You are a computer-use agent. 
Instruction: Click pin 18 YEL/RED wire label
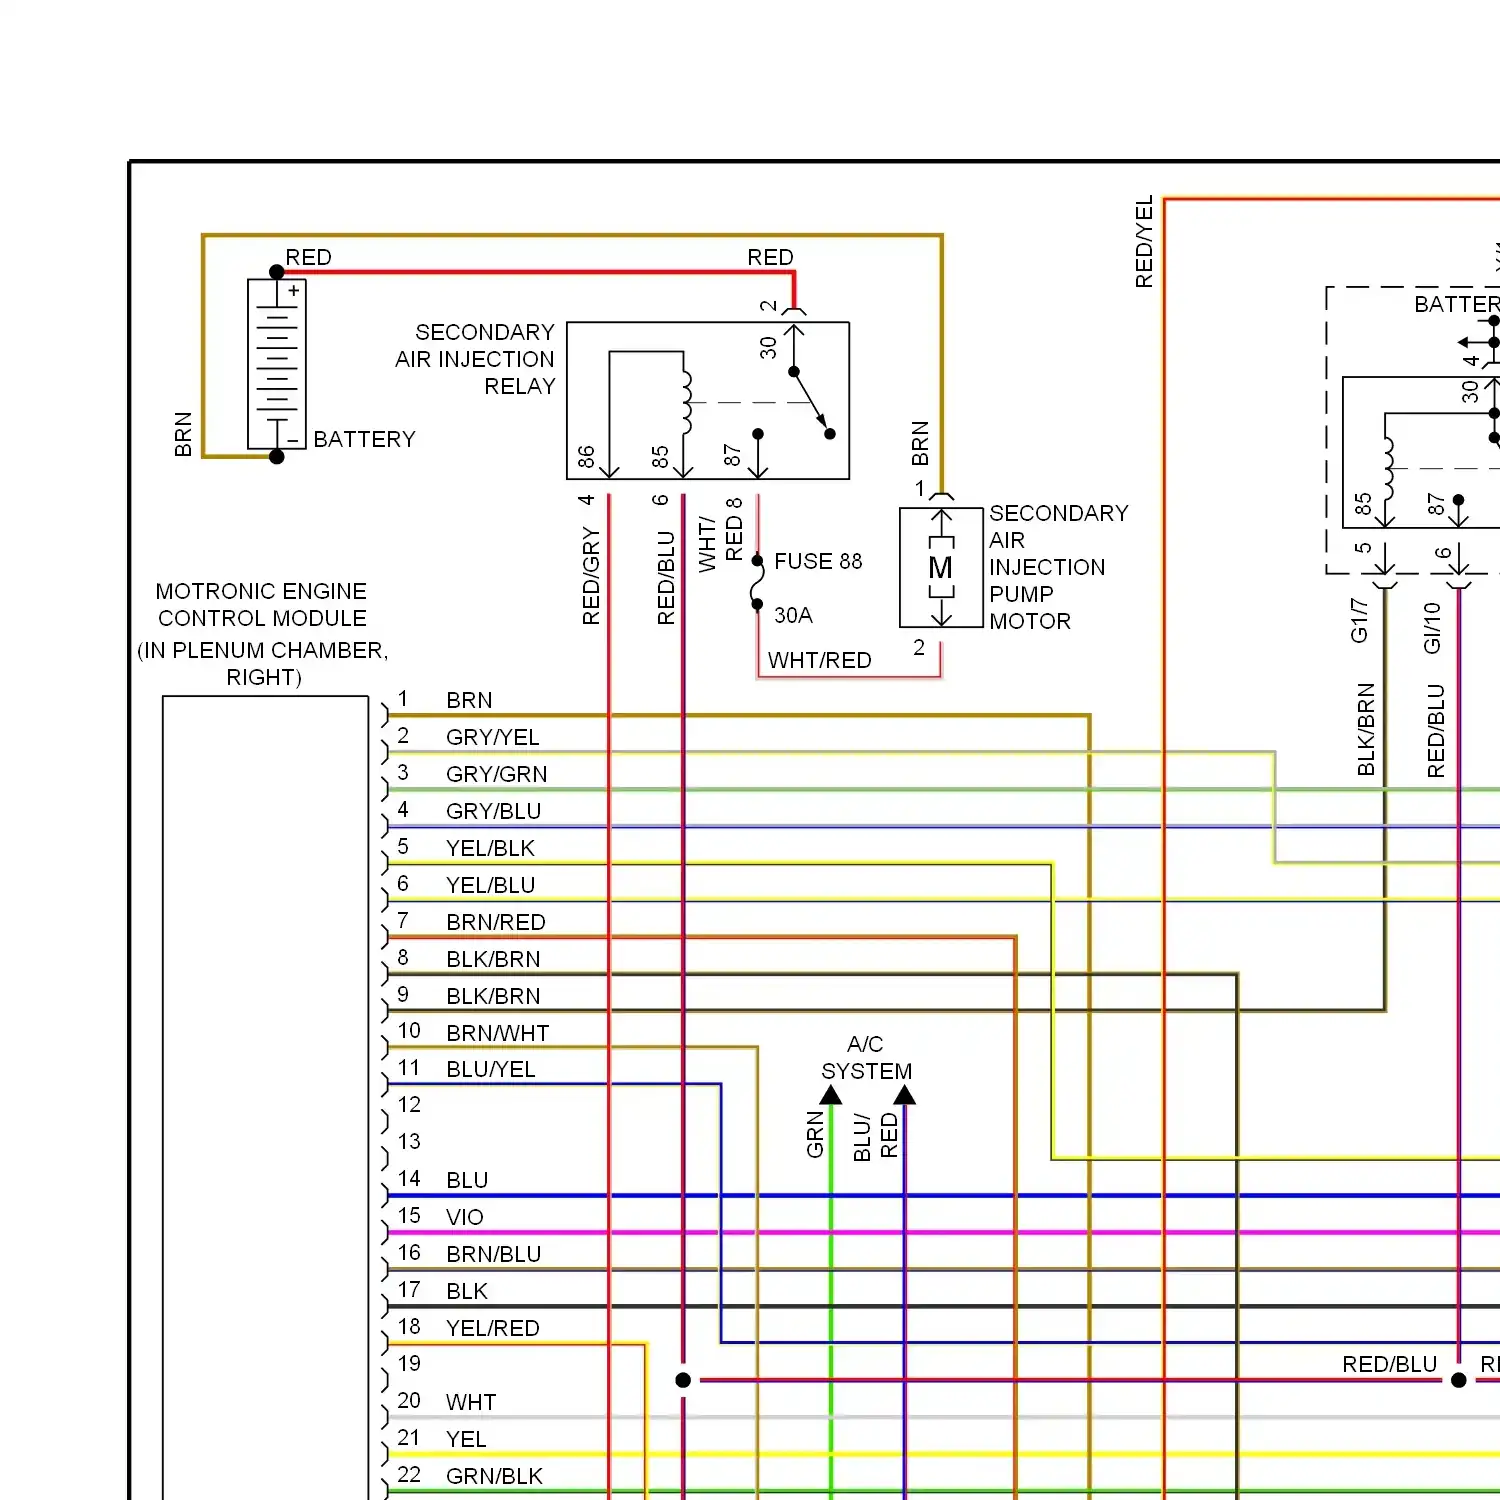point(492,1328)
